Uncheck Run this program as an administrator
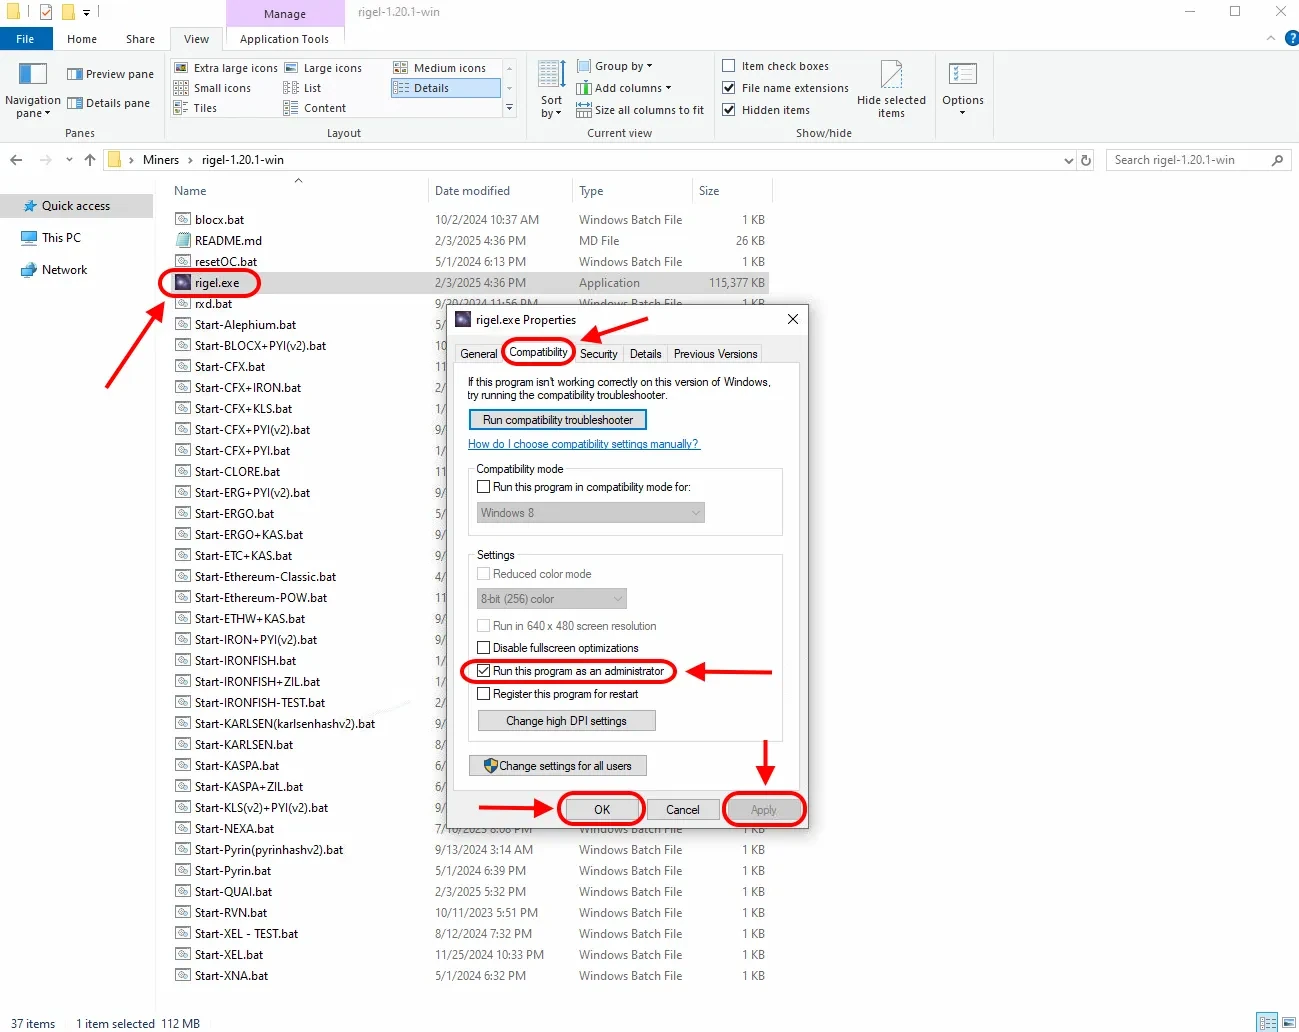Screen dimensions: 1299x1032 point(484,671)
